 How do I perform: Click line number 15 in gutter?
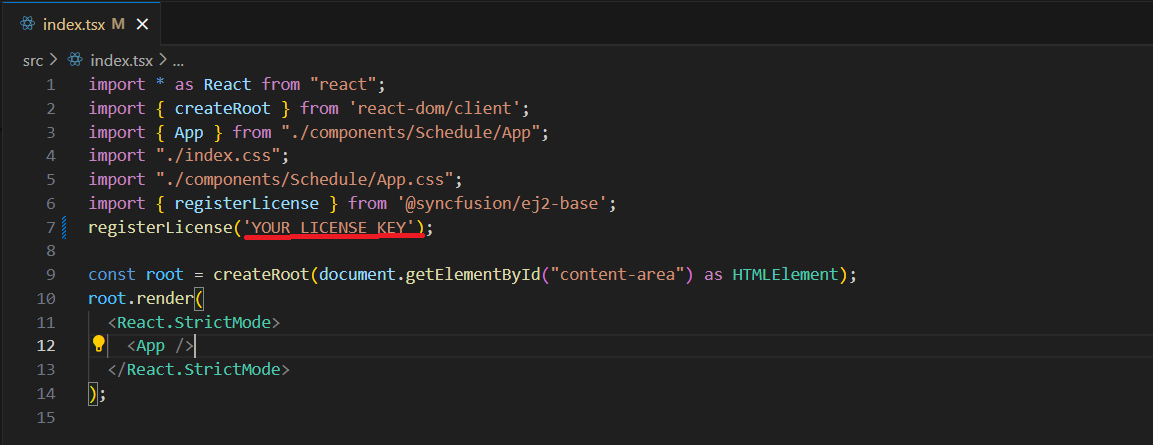click(46, 417)
